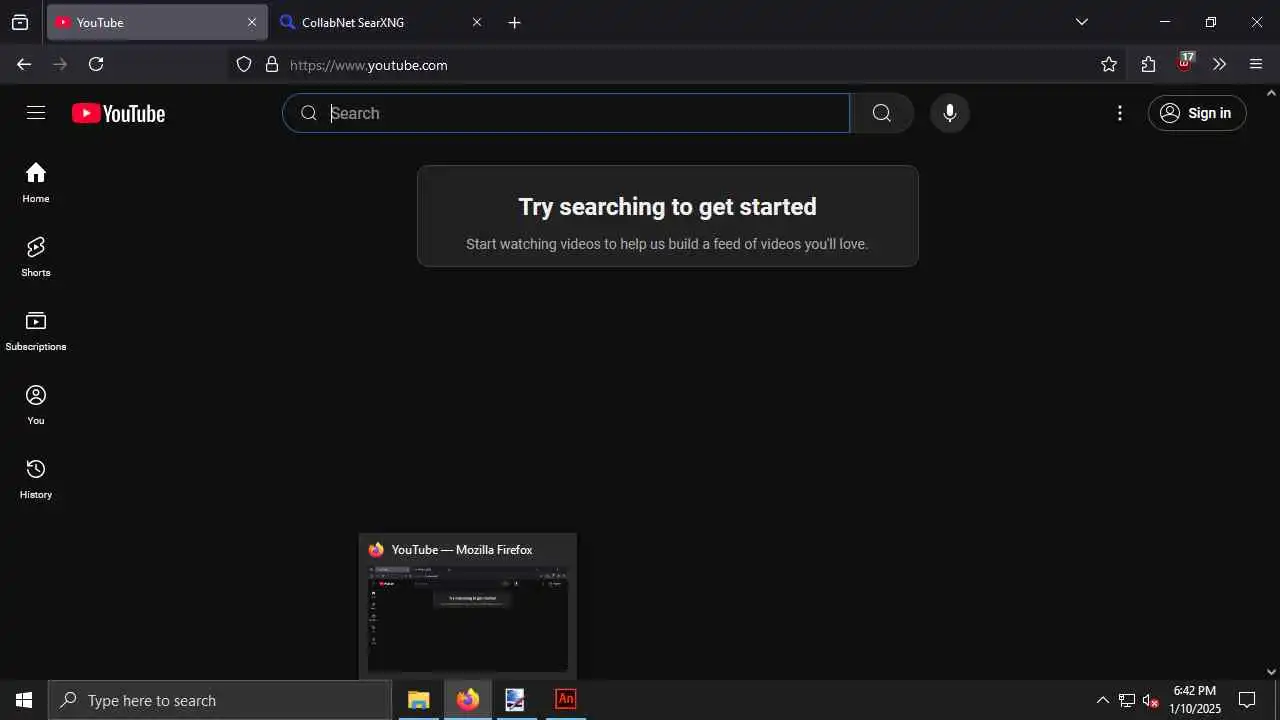List all tabs dropdown arrow
The width and height of the screenshot is (1280, 720).
point(1082,22)
